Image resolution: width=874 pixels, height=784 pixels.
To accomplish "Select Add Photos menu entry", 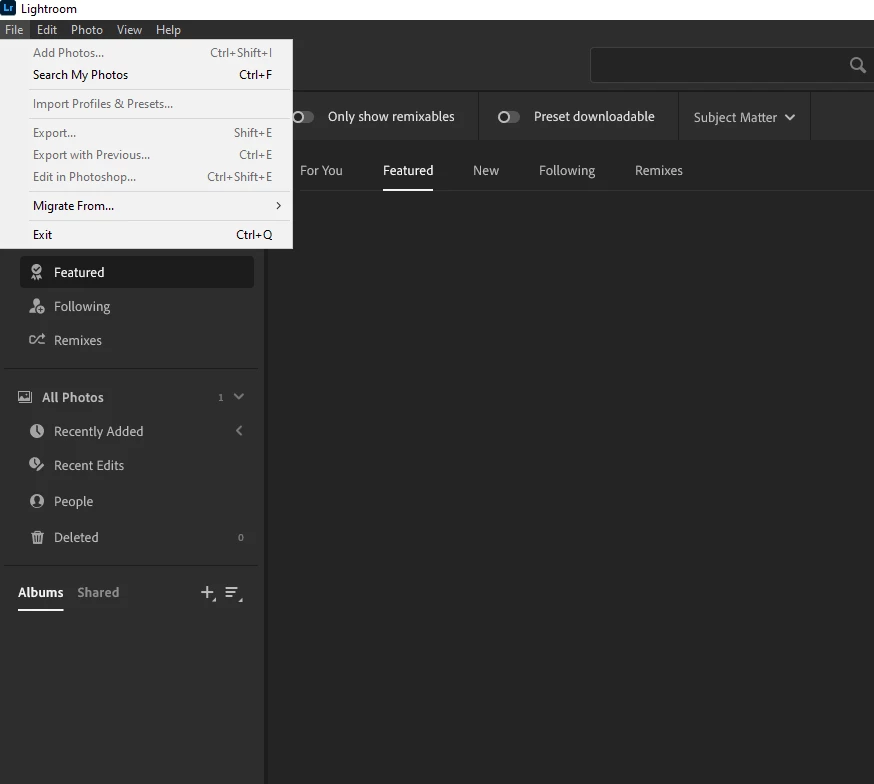I will click(146, 53).
